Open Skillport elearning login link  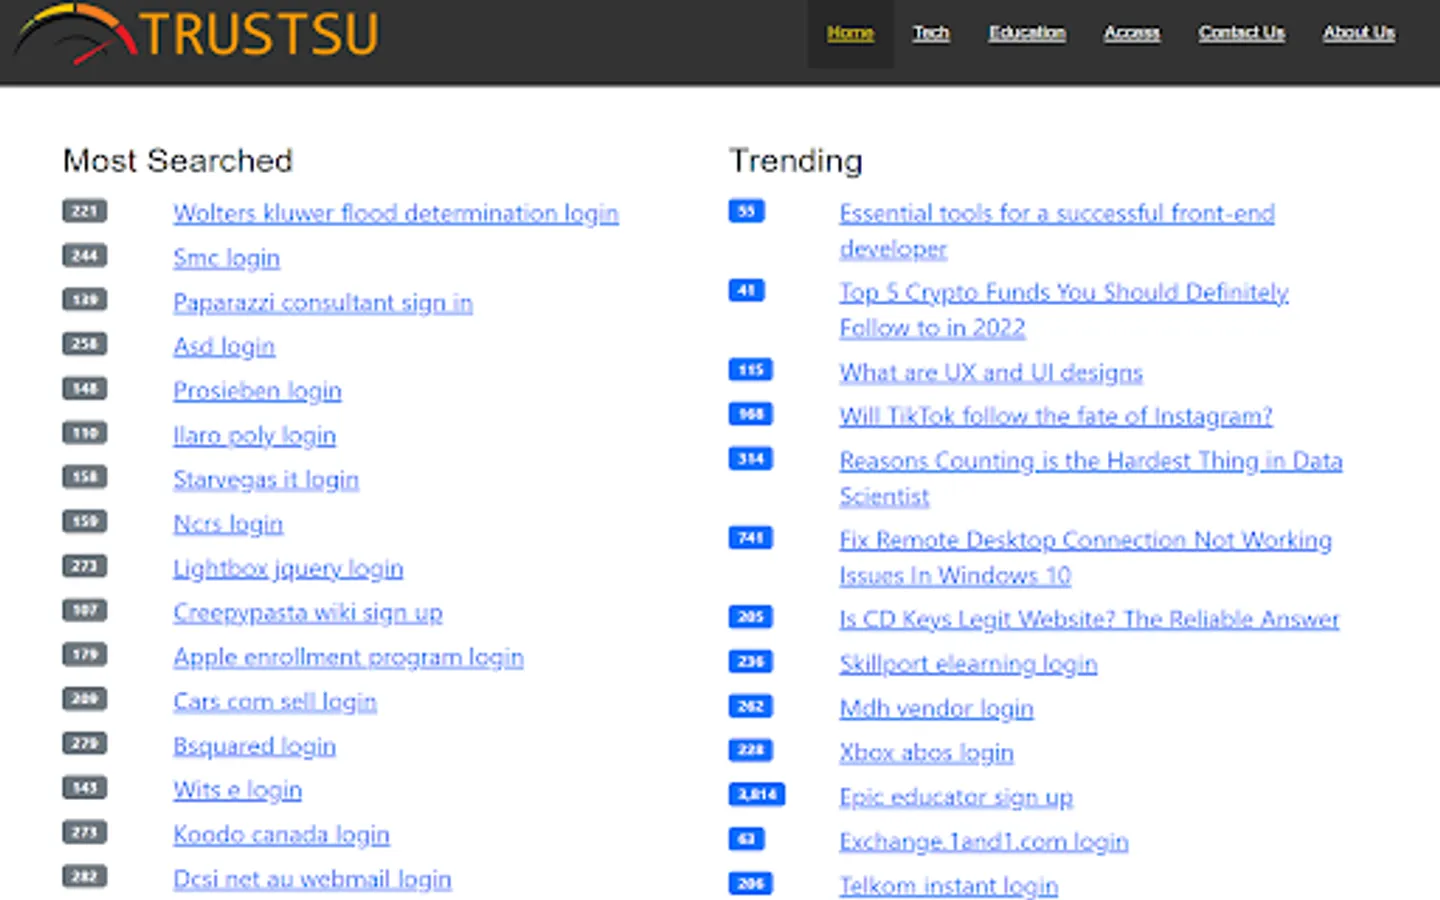click(x=968, y=663)
